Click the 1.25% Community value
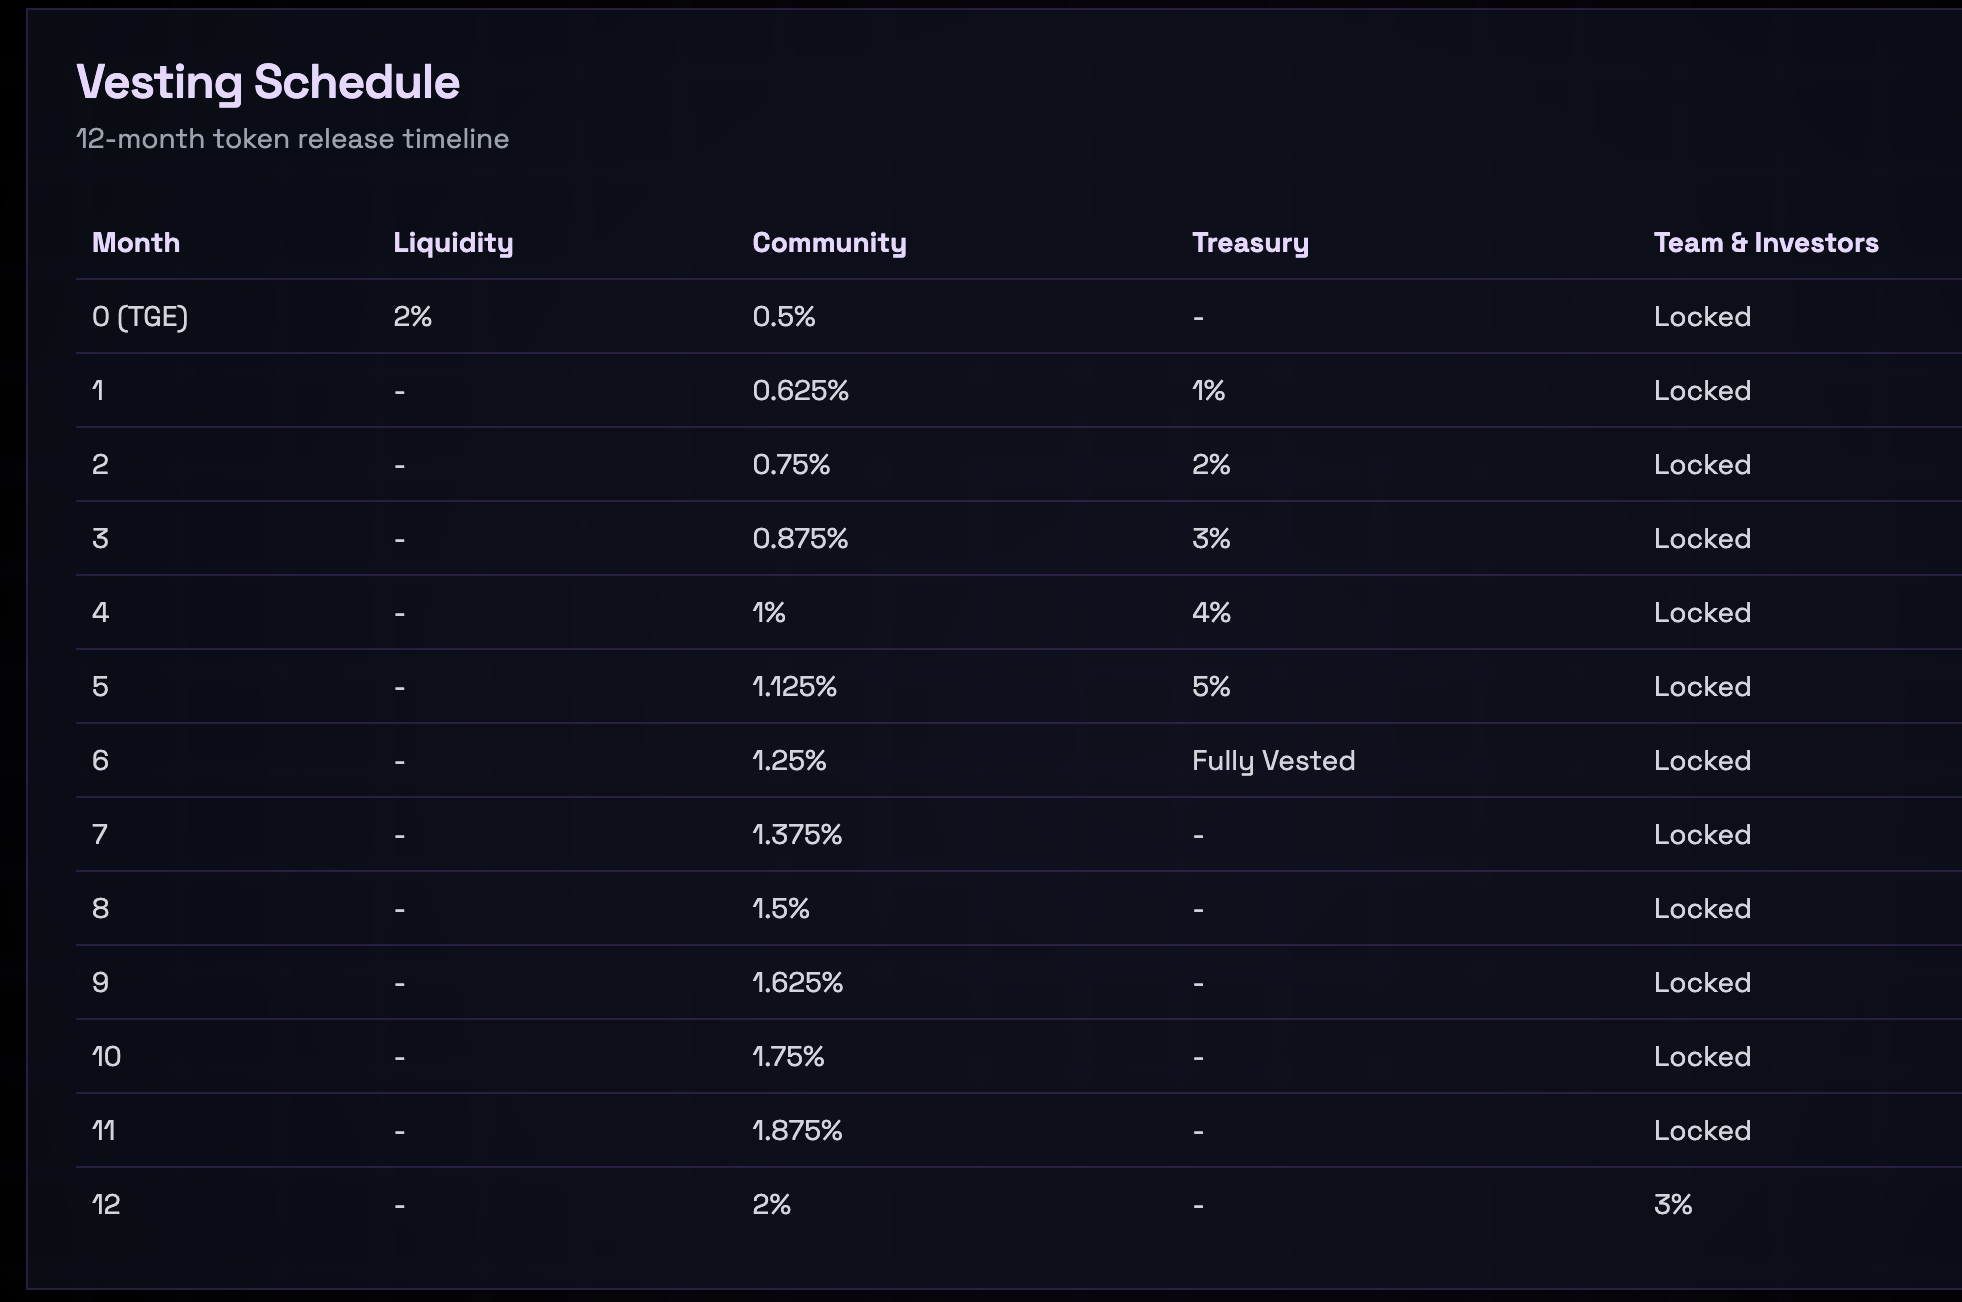Viewport: 1962px width, 1302px height. coord(789,761)
